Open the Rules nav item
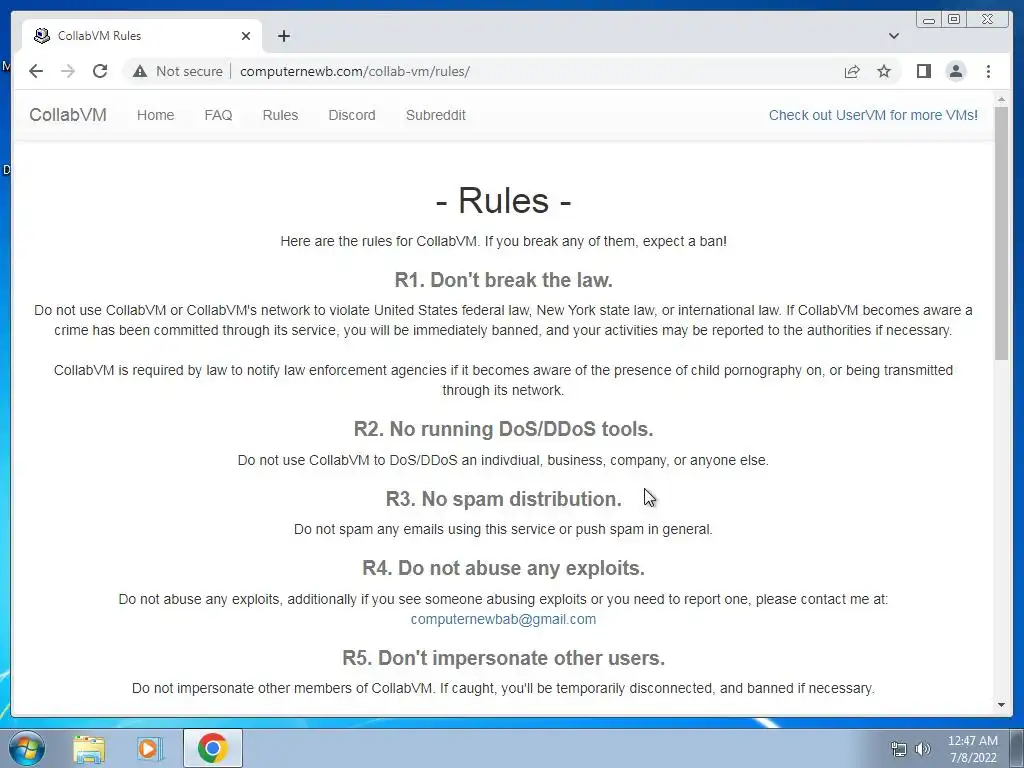This screenshot has height=768, width=1024. (x=280, y=115)
